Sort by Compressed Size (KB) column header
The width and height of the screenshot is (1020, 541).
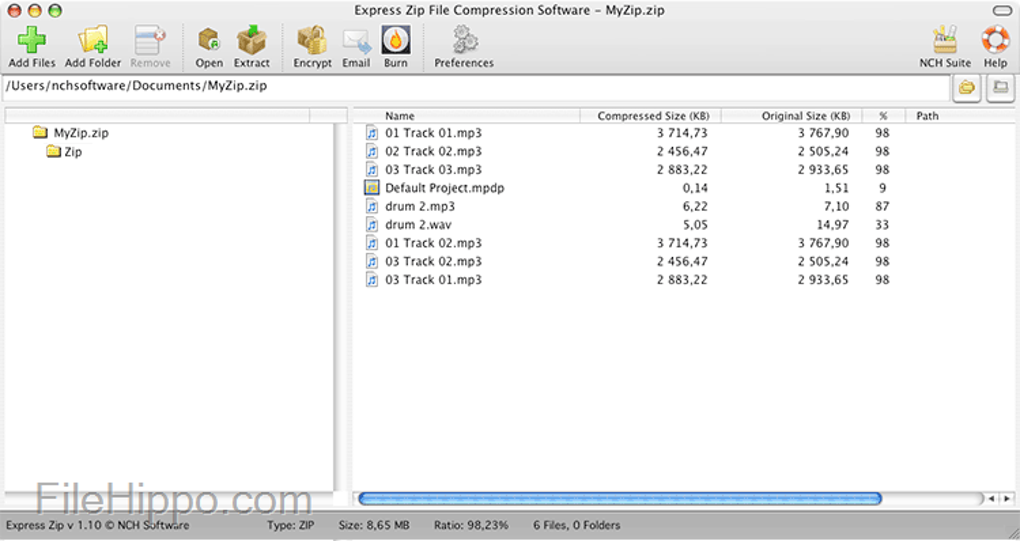[651, 116]
